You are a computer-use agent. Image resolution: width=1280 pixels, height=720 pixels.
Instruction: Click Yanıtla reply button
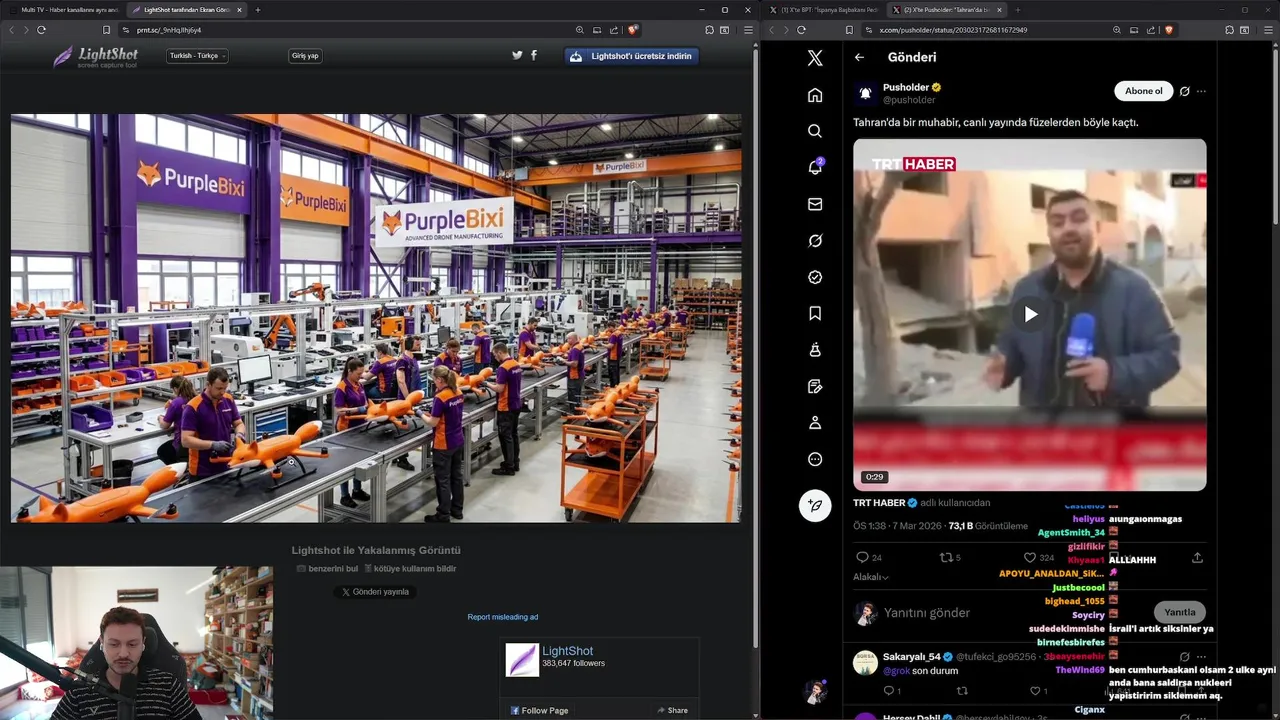(x=1179, y=612)
